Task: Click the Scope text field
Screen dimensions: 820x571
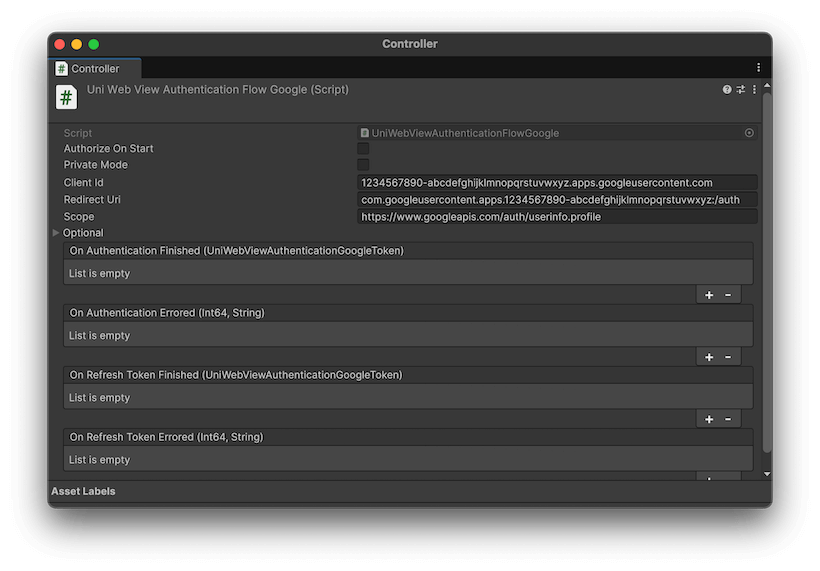Action: 557,217
